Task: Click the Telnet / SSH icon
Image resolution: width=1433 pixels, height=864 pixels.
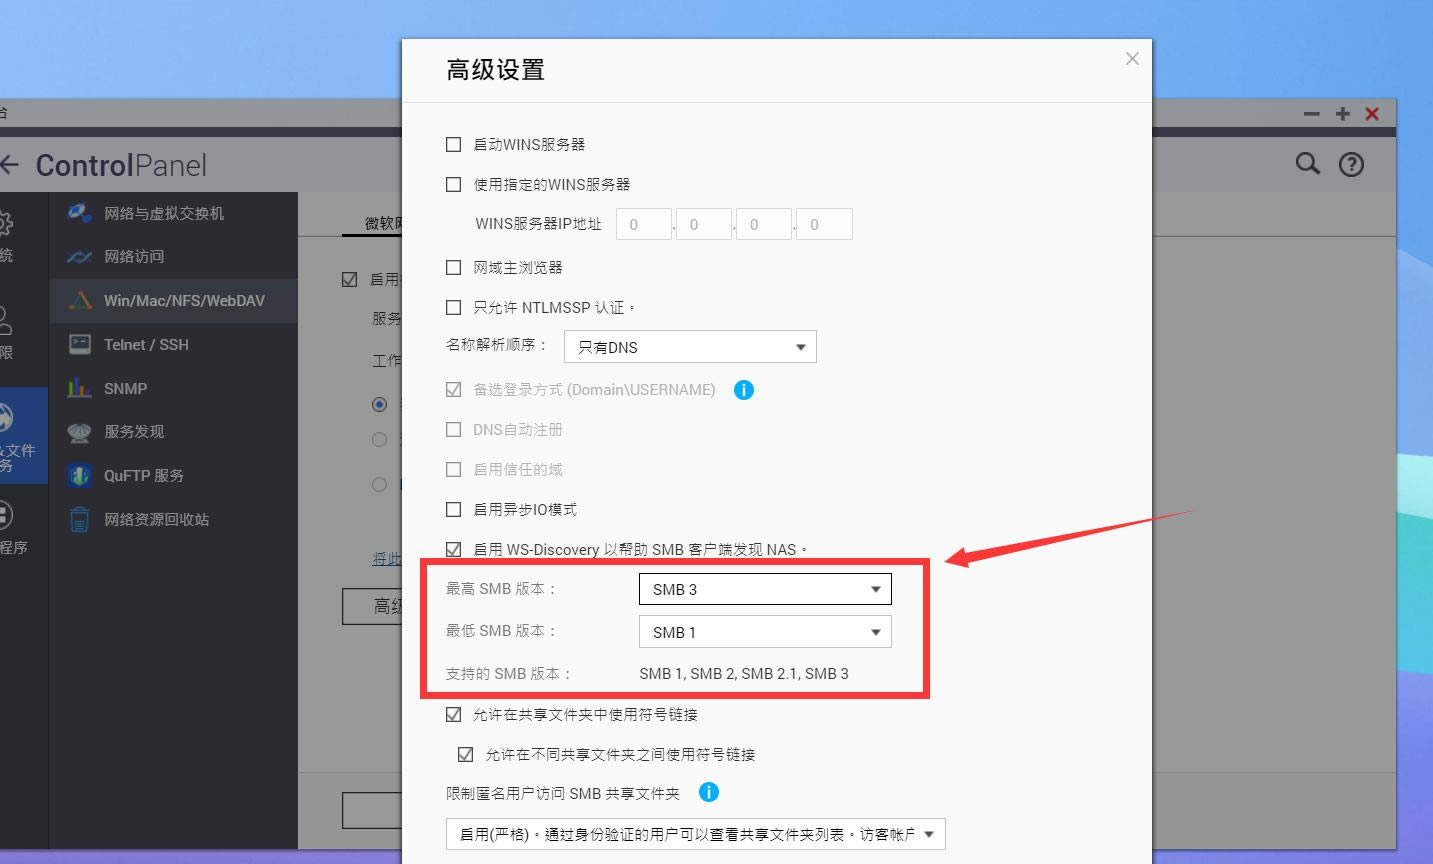Action: click(80, 344)
